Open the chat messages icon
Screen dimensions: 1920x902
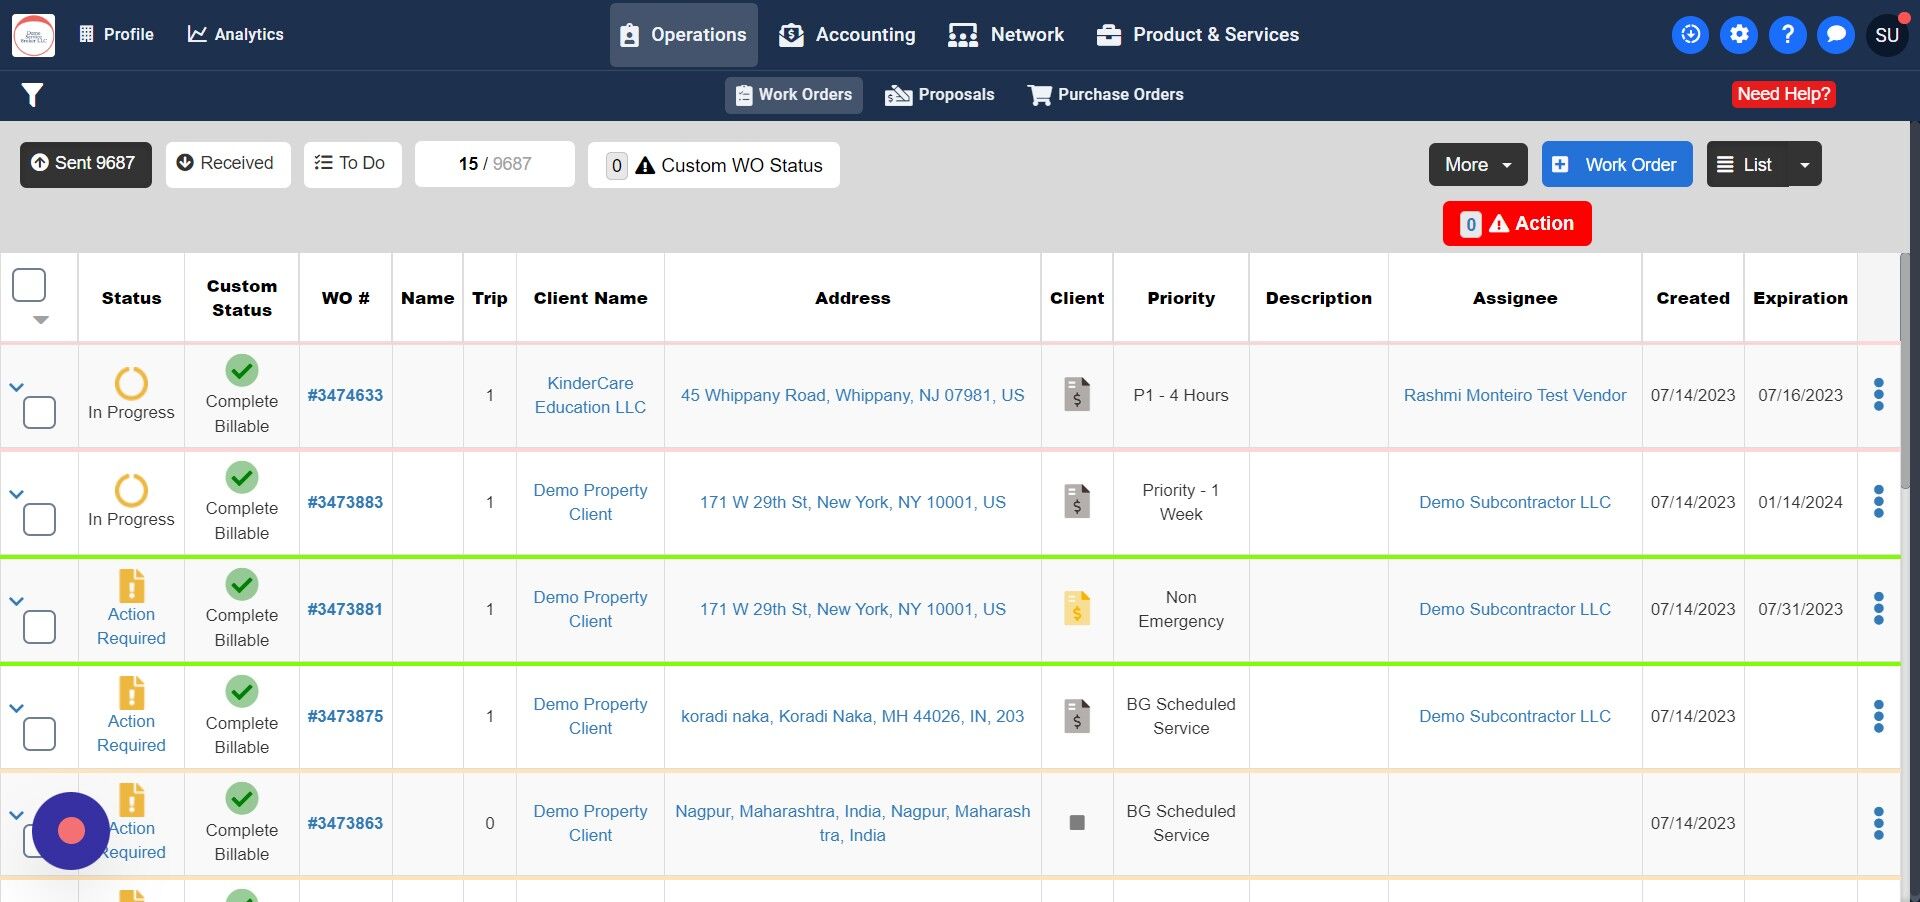(x=1836, y=35)
